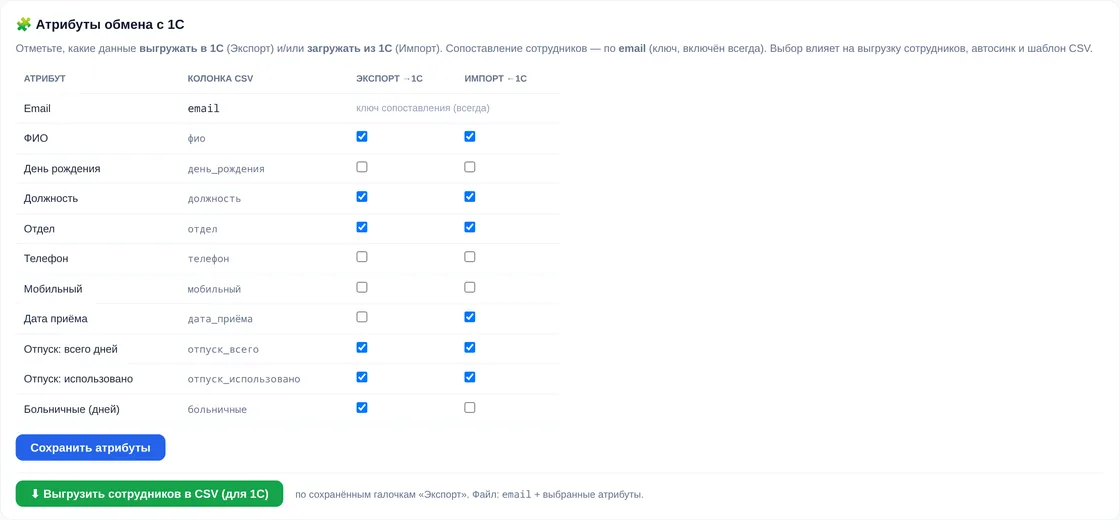Click the 'мобильный' CSV column value
Viewport: 1120px width, 520px height.
pyautogui.click(x=214, y=289)
